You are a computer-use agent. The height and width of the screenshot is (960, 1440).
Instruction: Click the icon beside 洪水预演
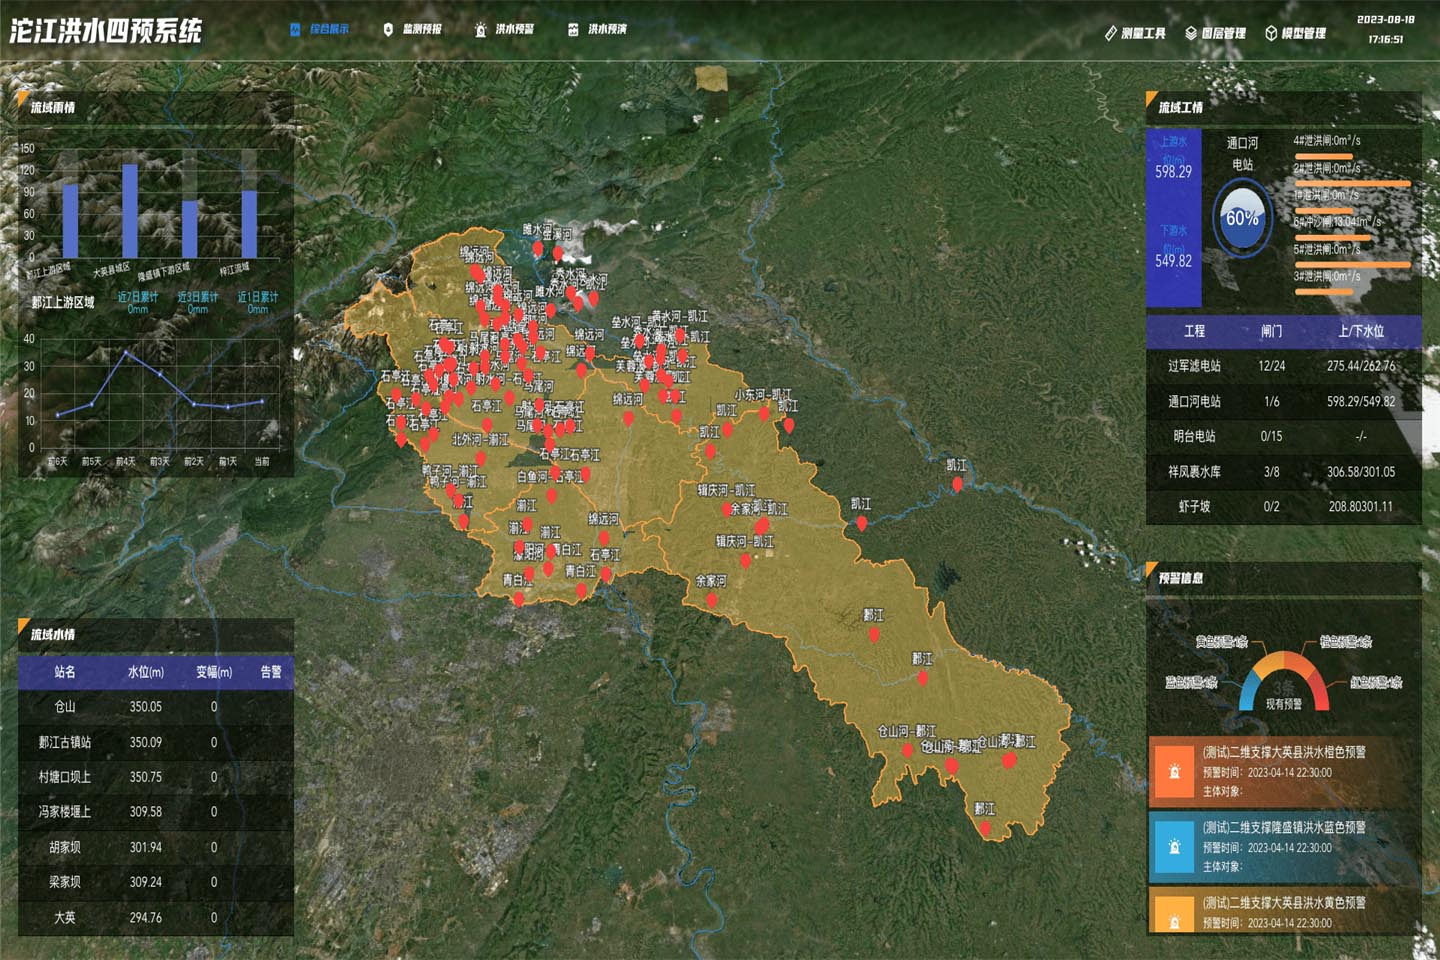(573, 30)
